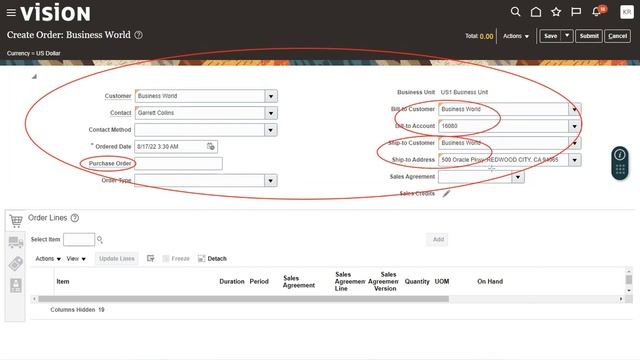Click into the Purchase Order field

pos(178,164)
